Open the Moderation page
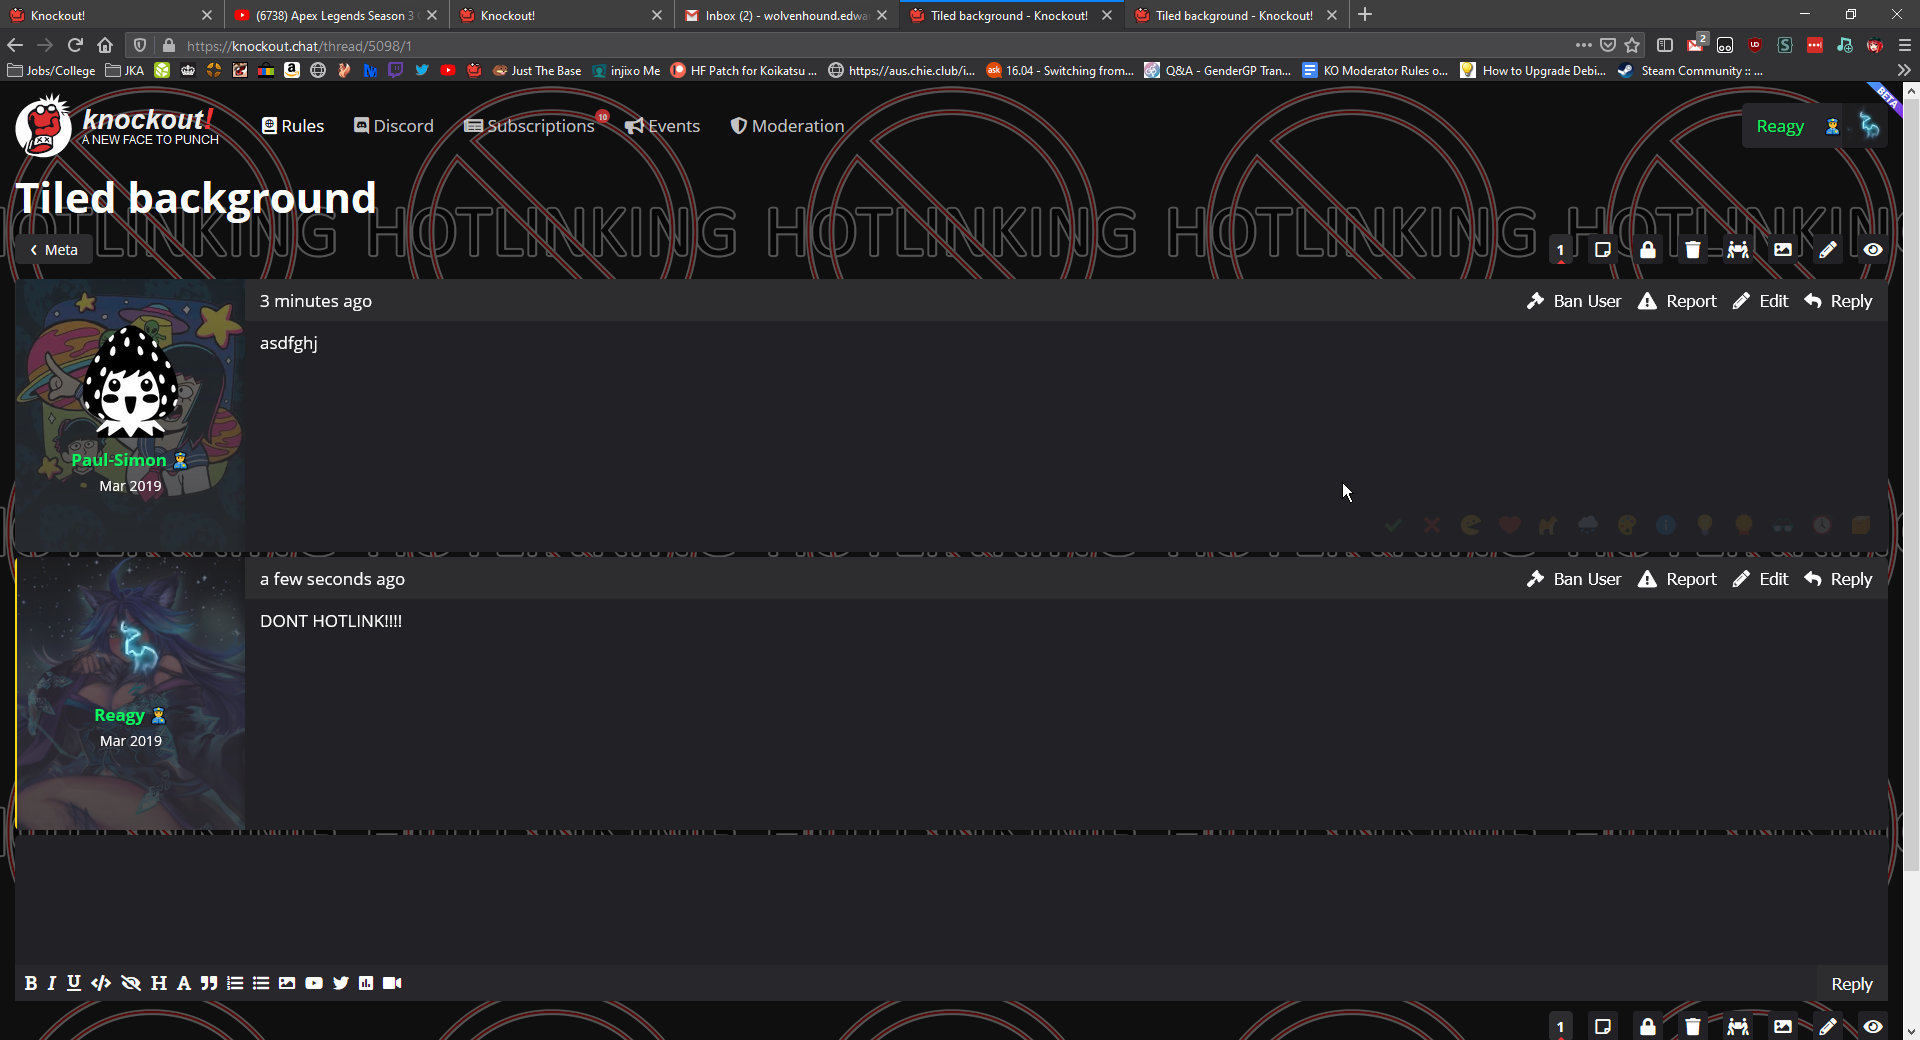The width and height of the screenshot is (1920, 1040). (x=788, y=126)
